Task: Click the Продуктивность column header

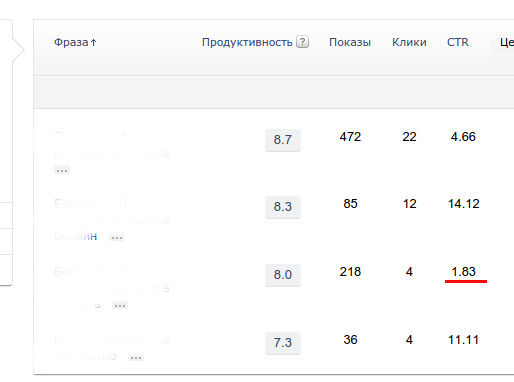Action: coord(247,42)
